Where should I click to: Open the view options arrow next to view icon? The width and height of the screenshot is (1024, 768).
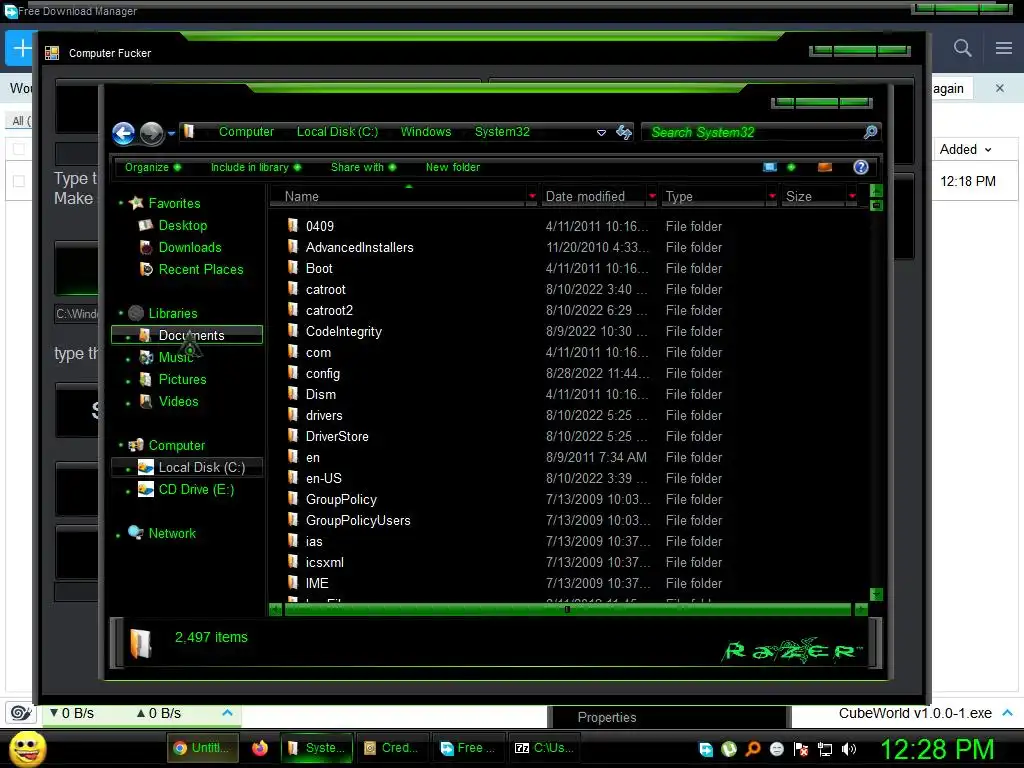(x=792, y=167)
